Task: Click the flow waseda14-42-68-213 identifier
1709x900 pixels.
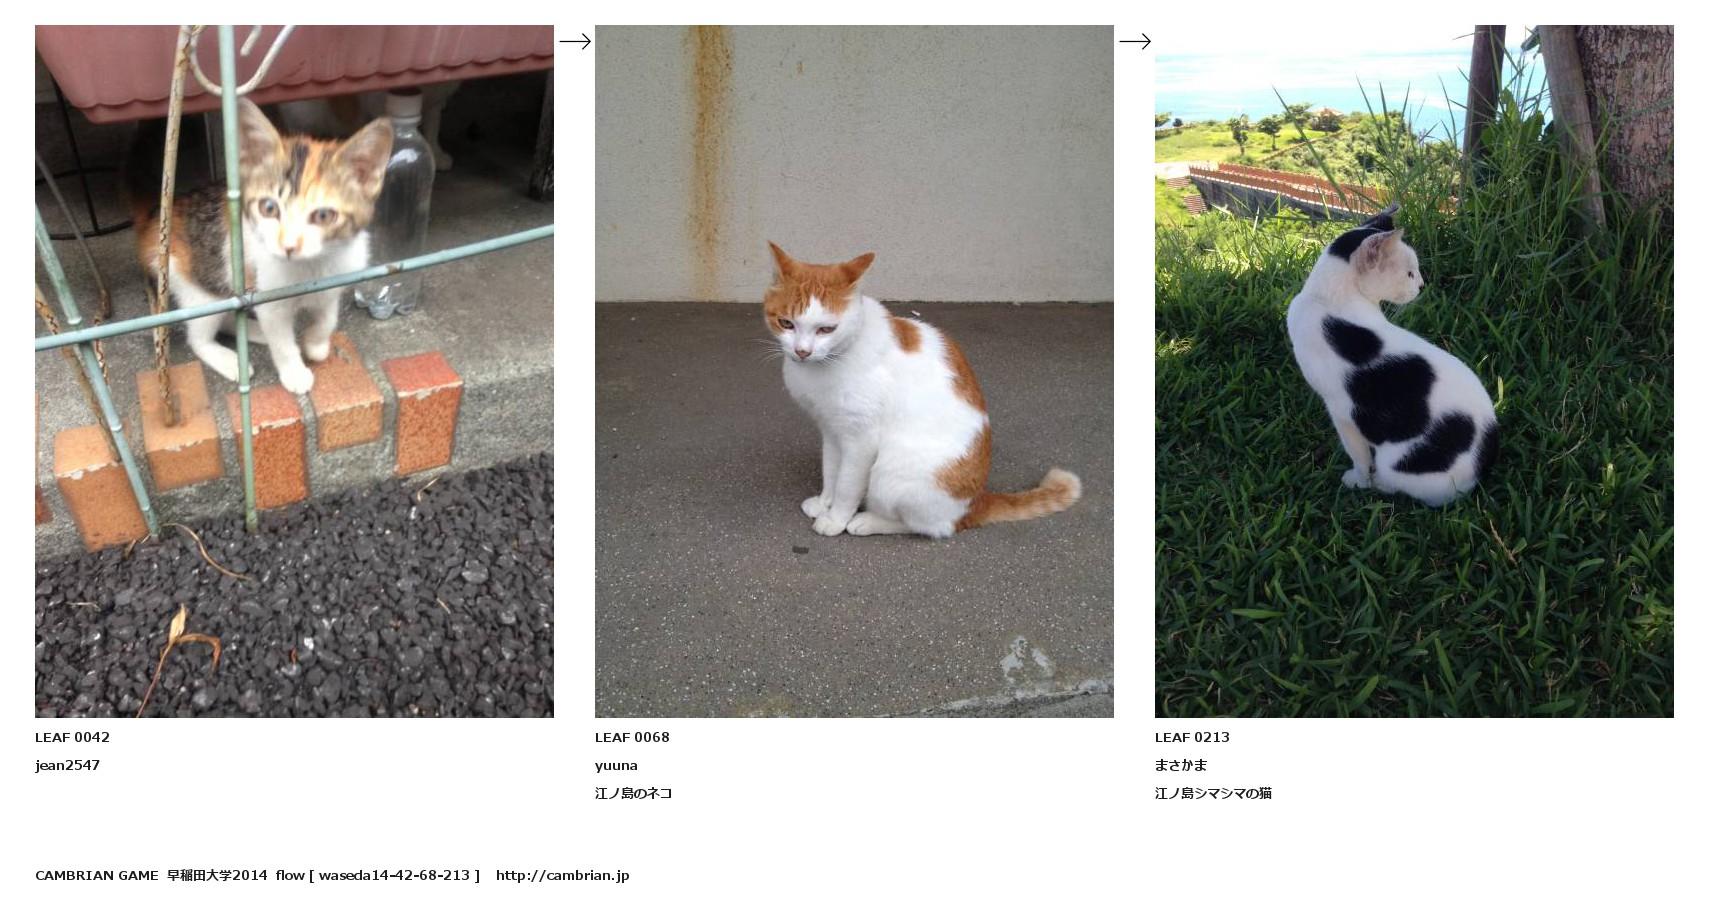Action: point(378,875)
